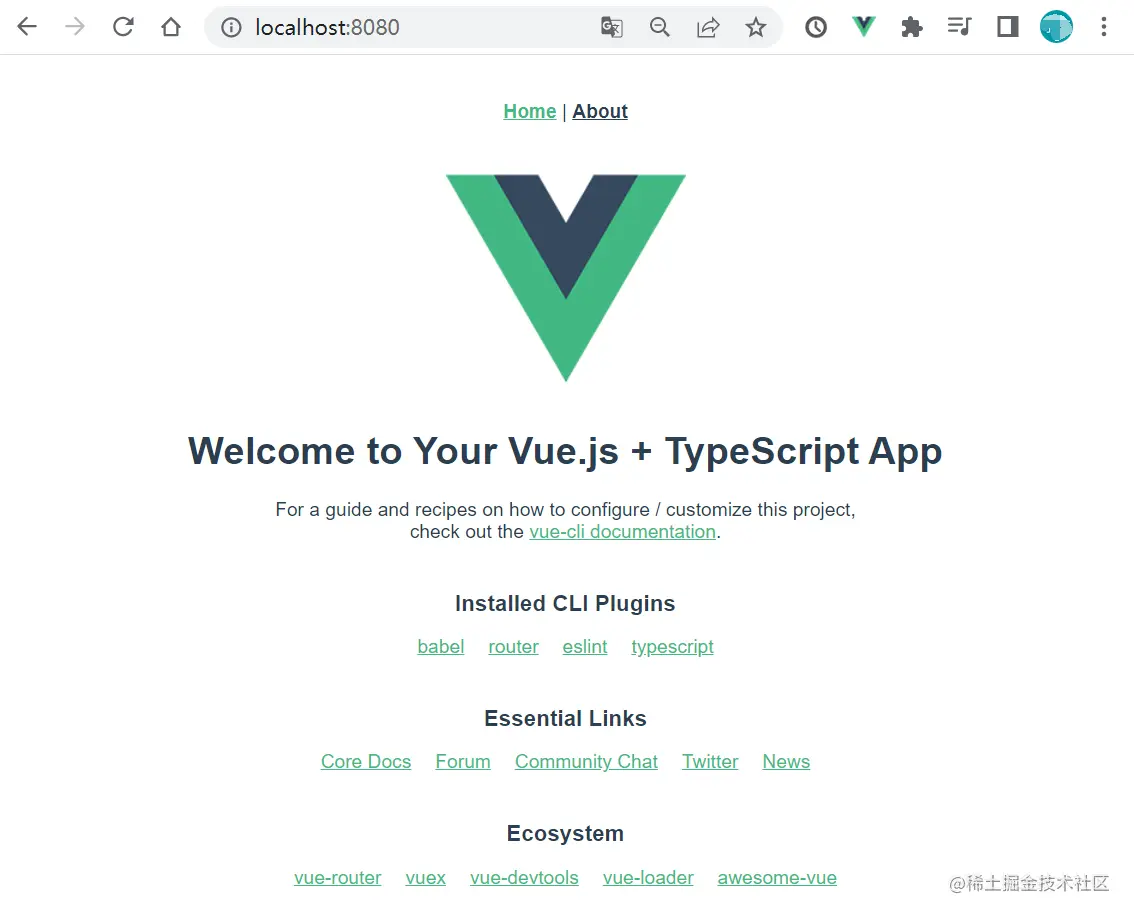Click the Ecosystem heading
Image resolution: width=1134 pixels, height=918 pixels.
tap(565, 833)
